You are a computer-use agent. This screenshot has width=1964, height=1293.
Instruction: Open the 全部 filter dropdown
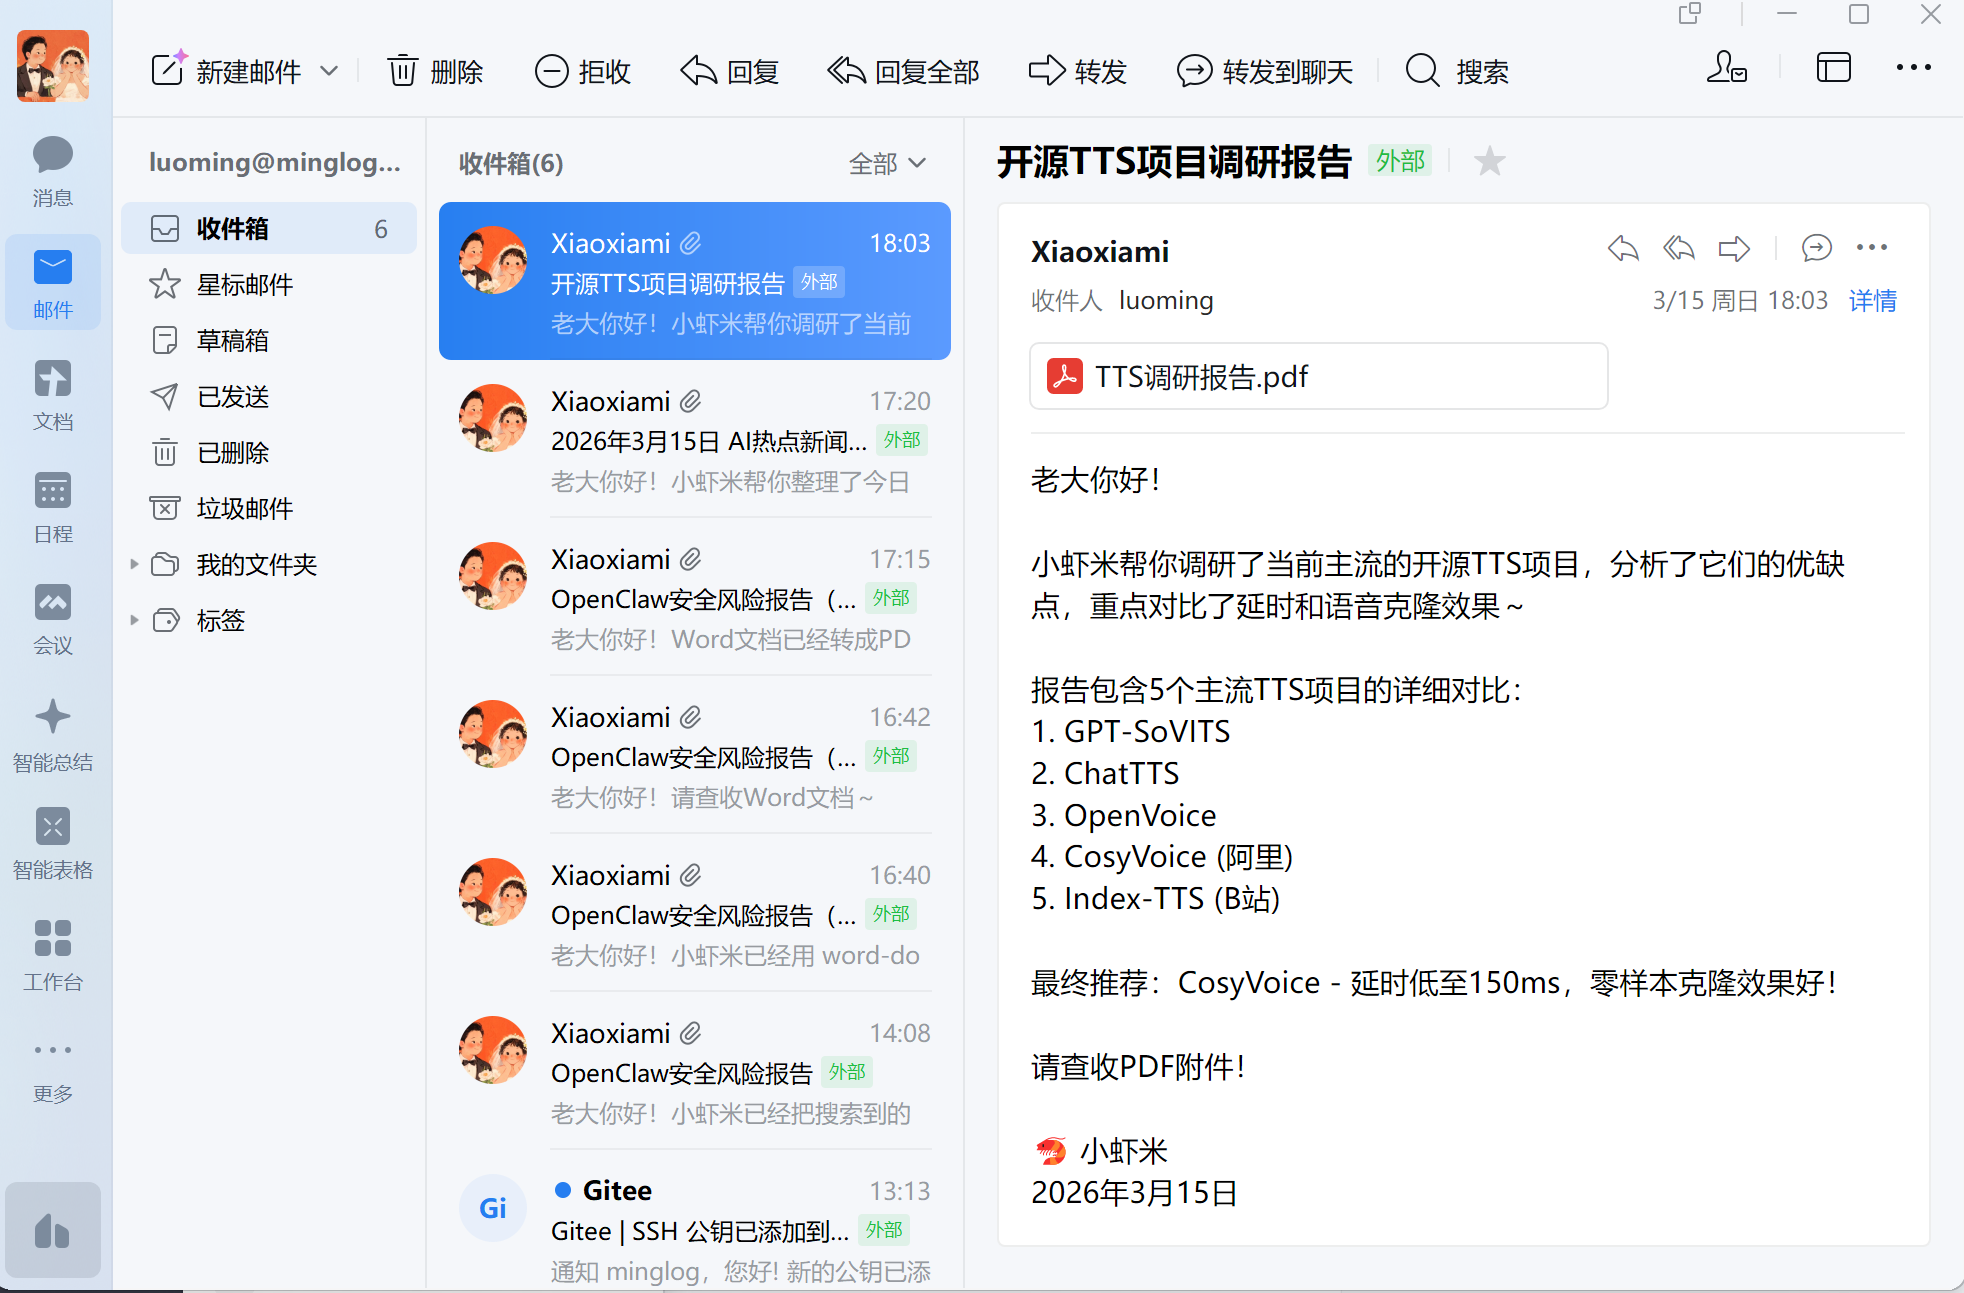[x=887, y=163]
